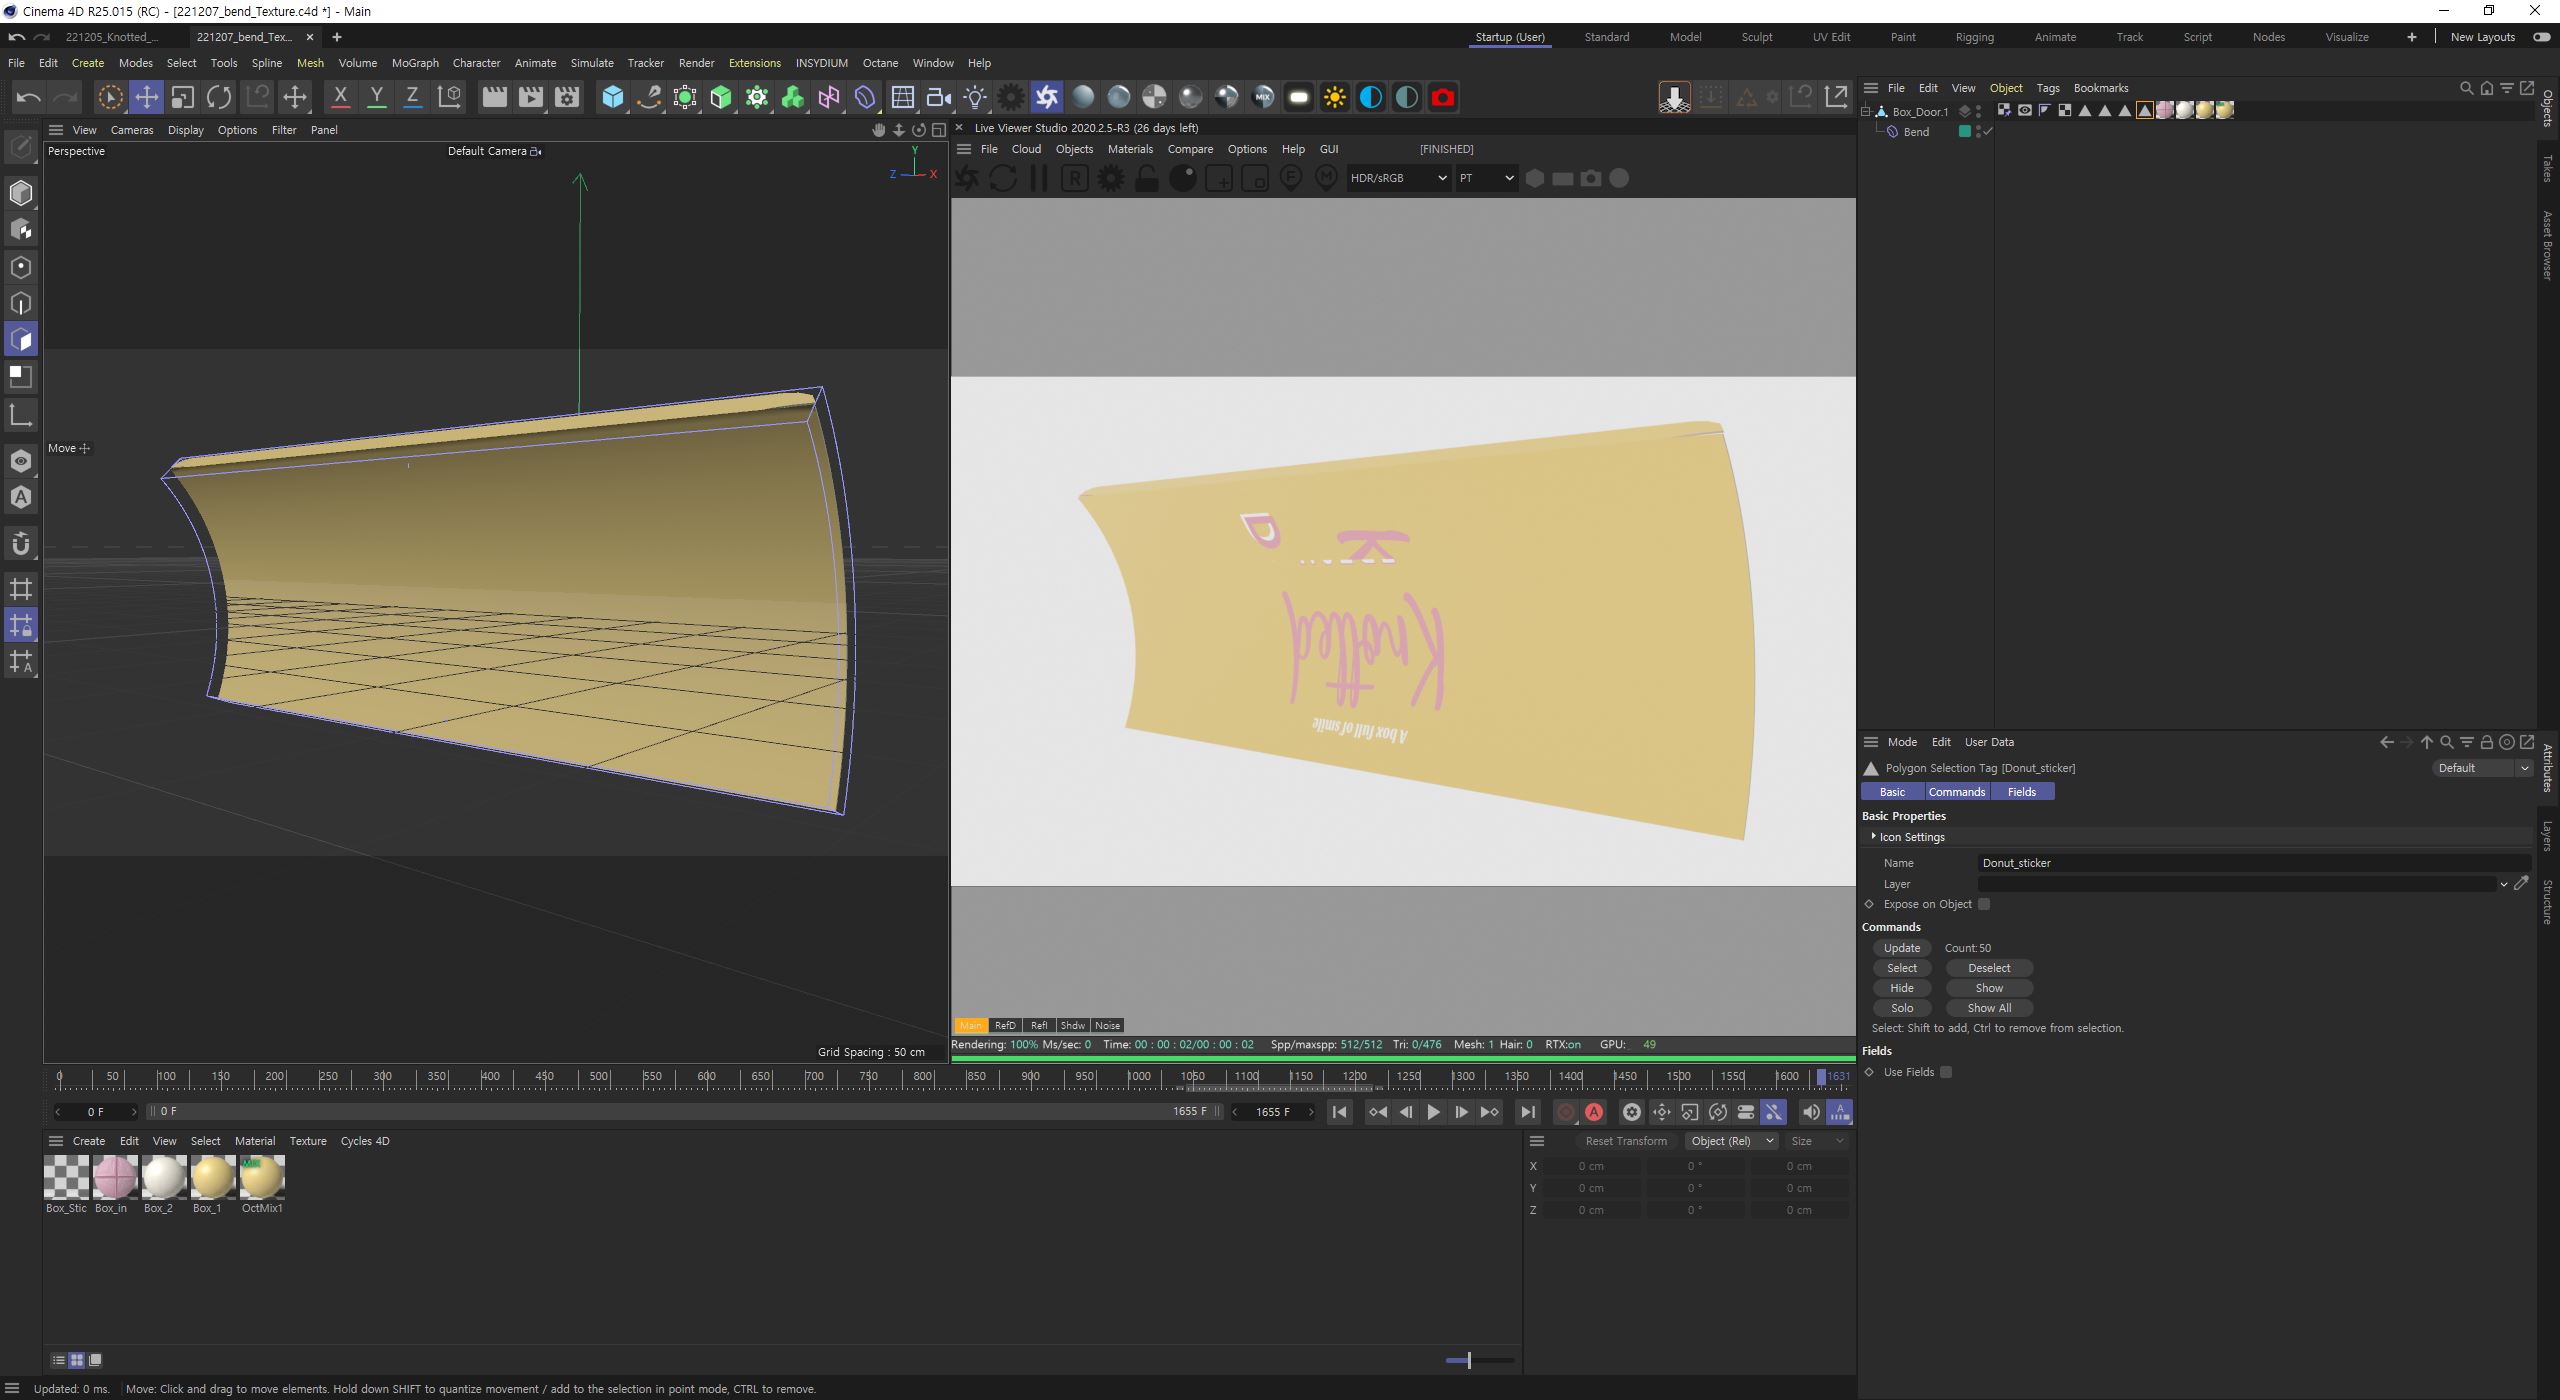Open Materials menu in Live Viewer

coord(1130,149)
